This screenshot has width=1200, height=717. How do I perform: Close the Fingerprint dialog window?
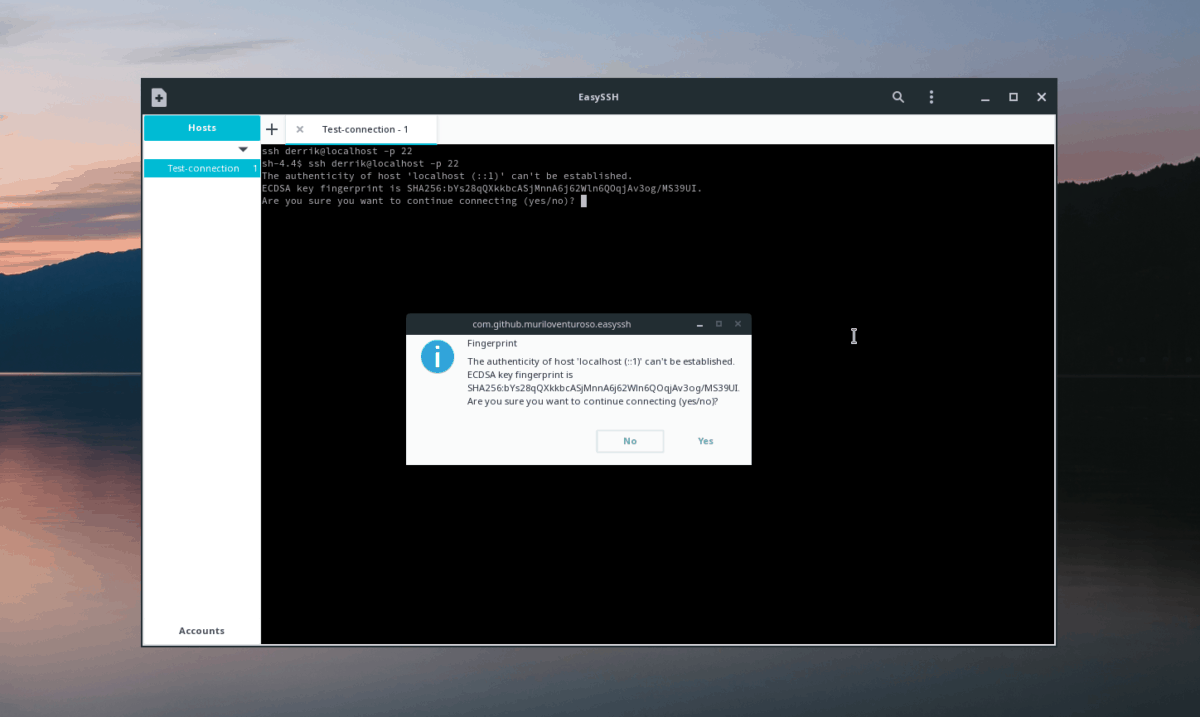(x=738, y=324)
